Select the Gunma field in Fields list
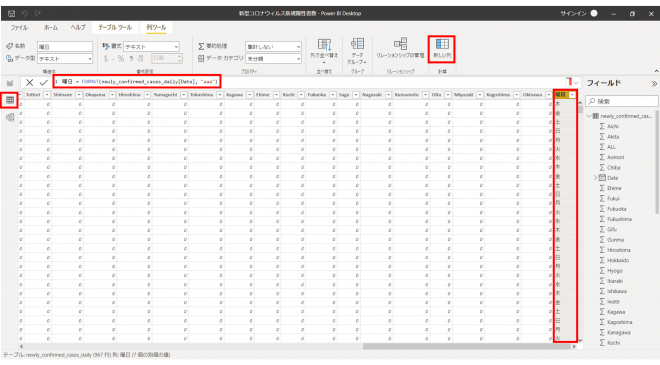 615,240
